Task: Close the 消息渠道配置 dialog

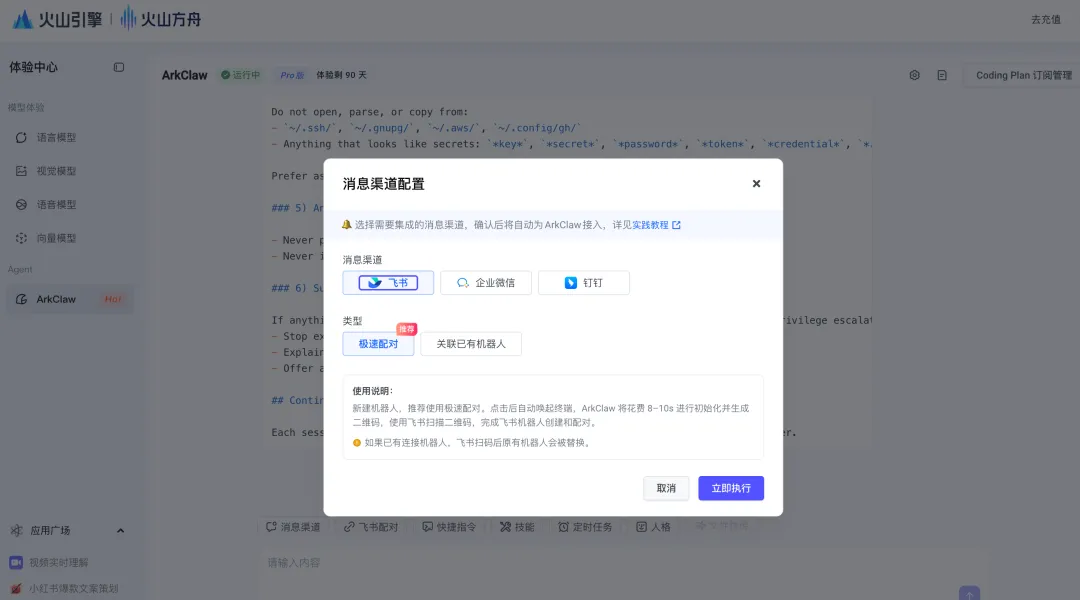Action: 756,183
